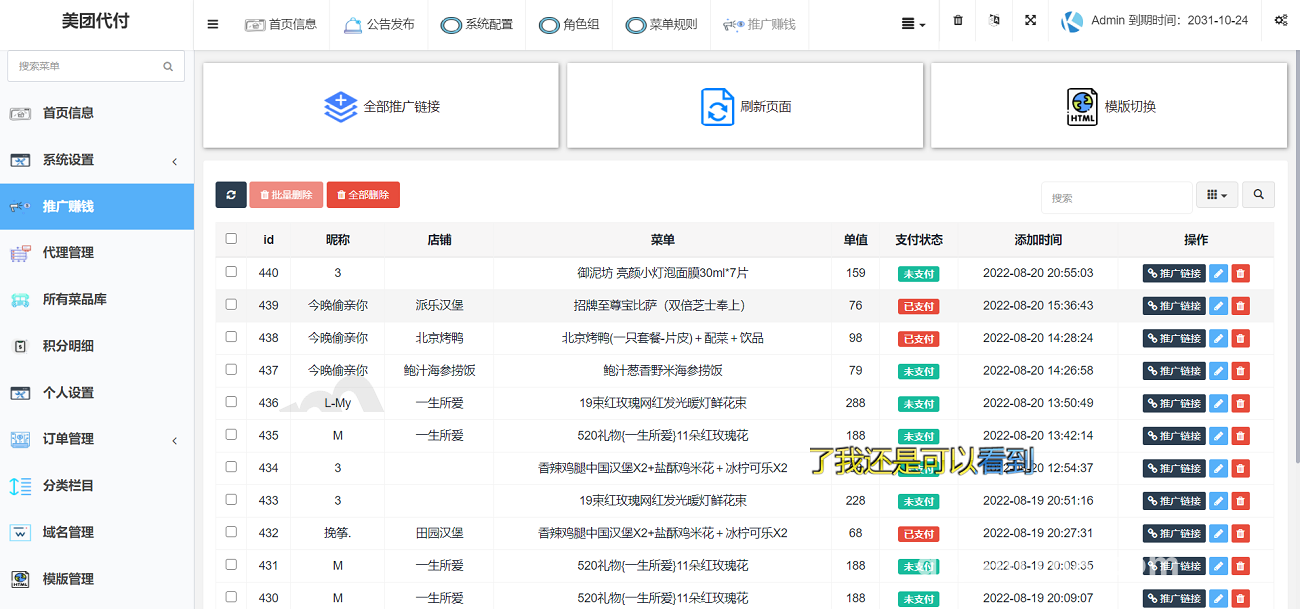Toggle fullscreen with the expand arrows icon
Screen dimensions: 1300x609
click(1030, 21)
